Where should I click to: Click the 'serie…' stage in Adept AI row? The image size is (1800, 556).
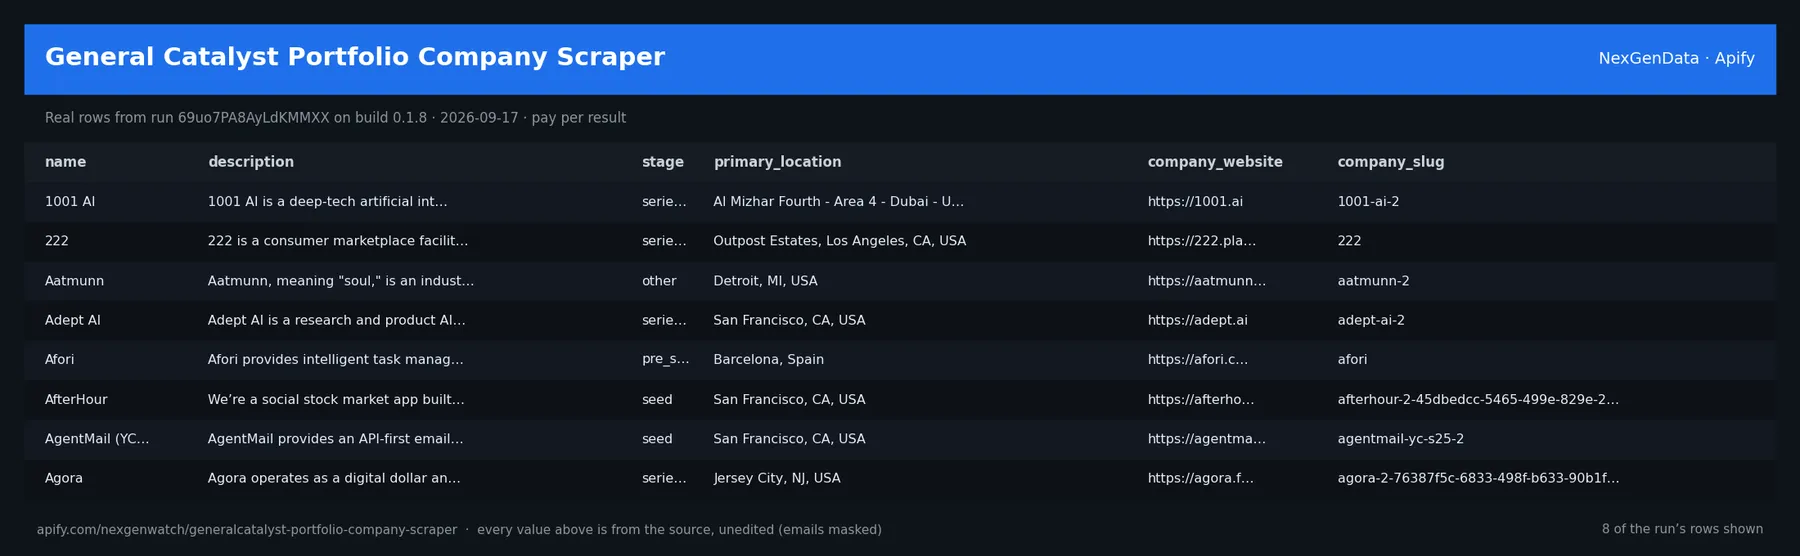coord(664,320)
